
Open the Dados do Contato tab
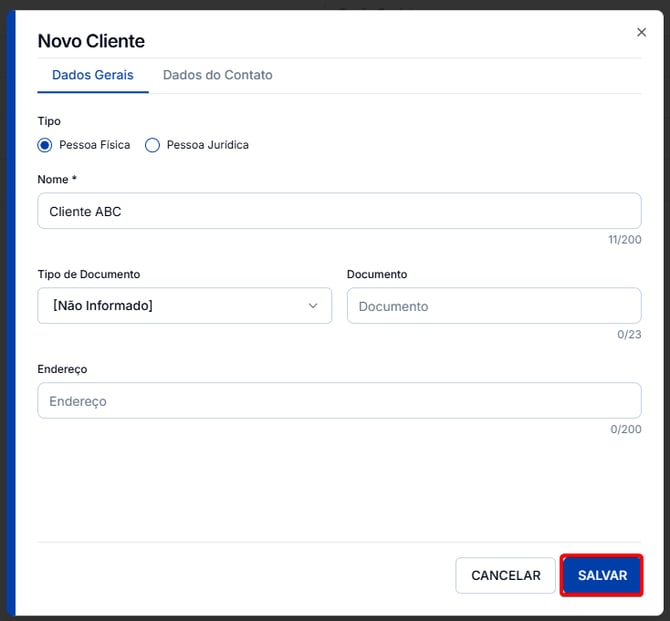coord(217,75)
